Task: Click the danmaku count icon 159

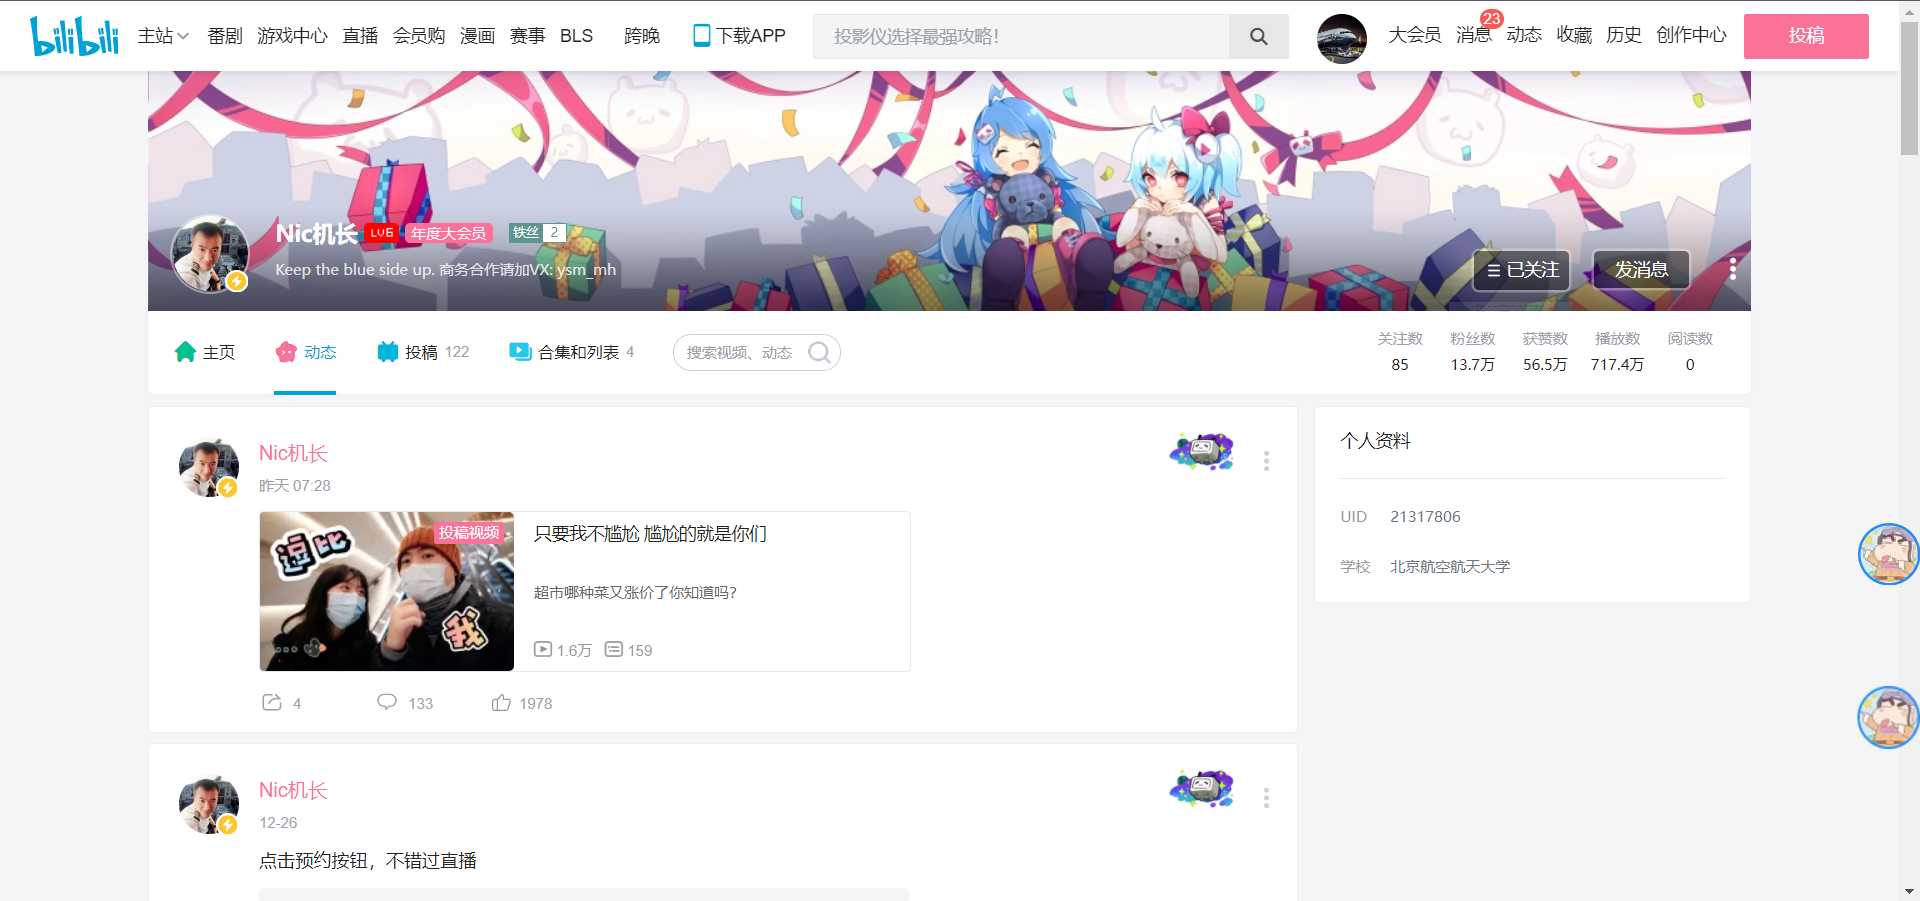Action: click(614, 649)
